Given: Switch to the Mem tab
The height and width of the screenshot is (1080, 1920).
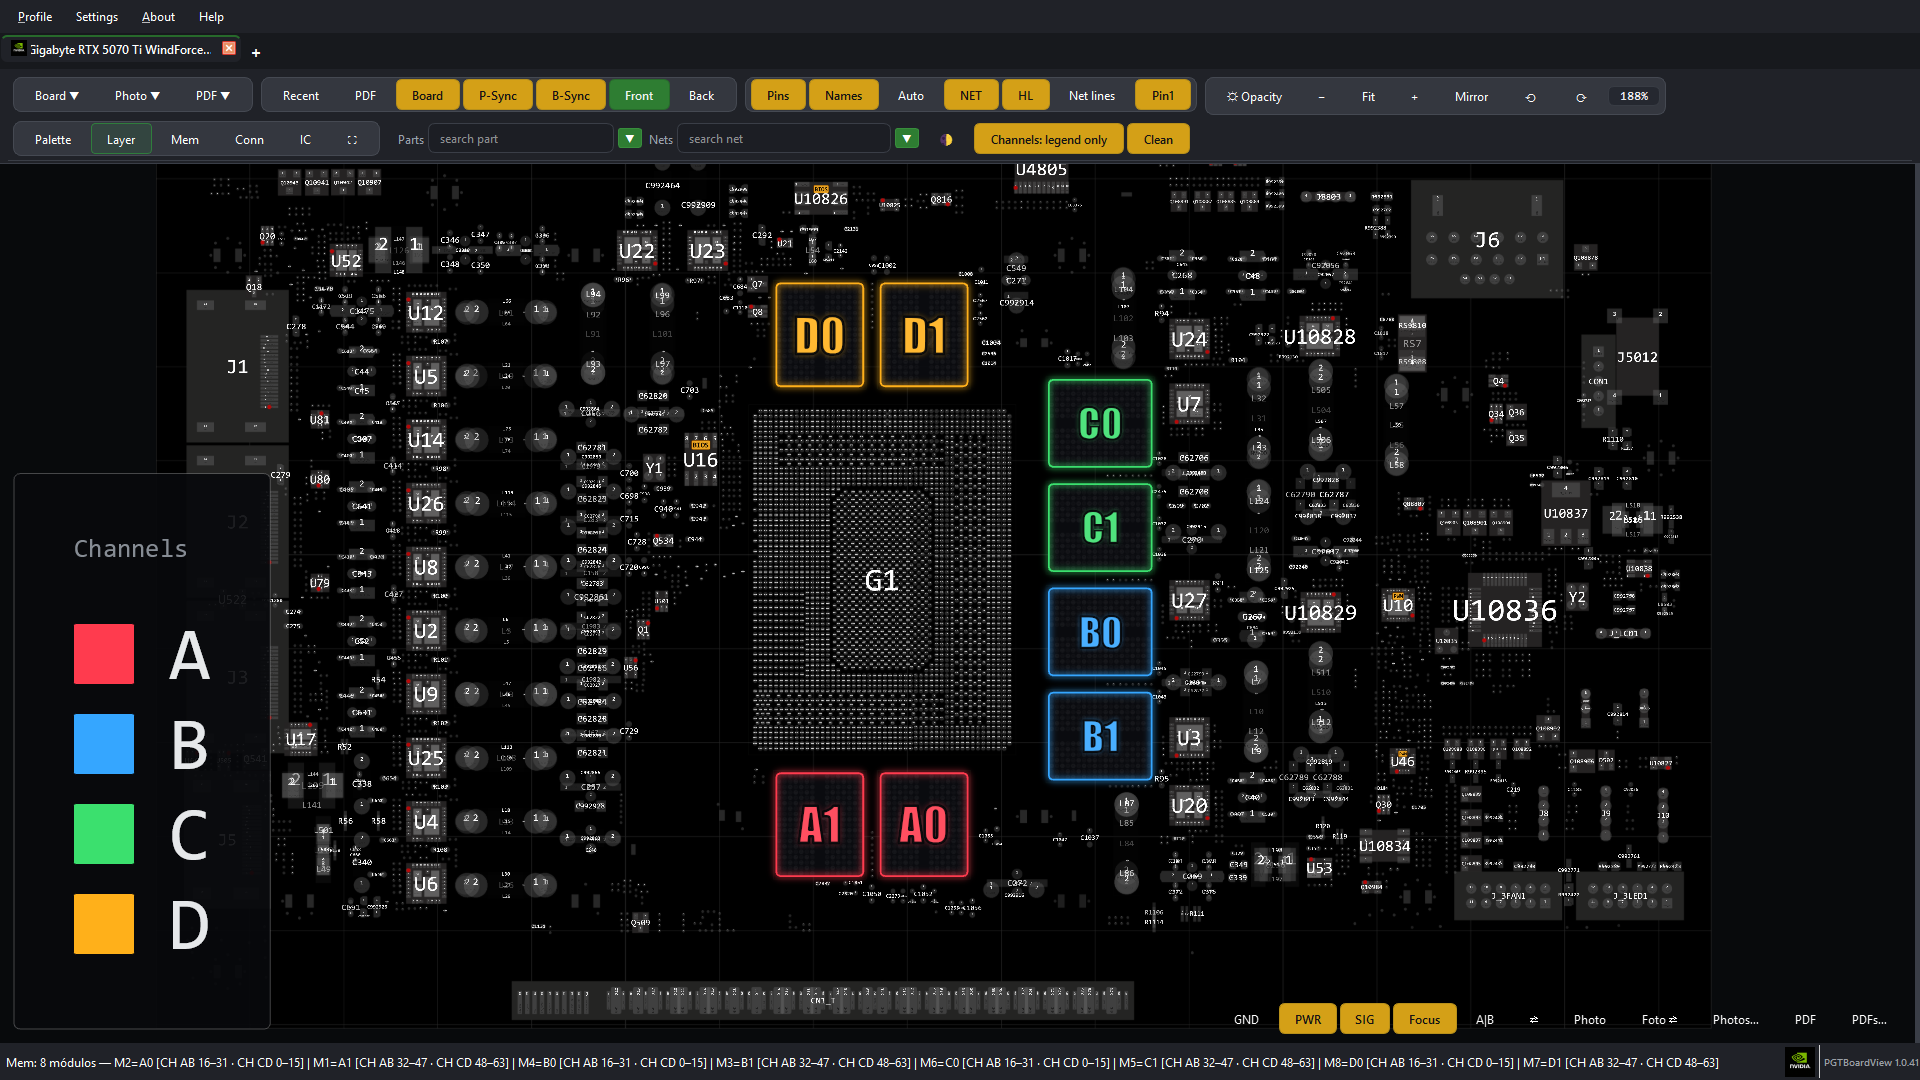Looking at the screenshot, I should [185, 140].
